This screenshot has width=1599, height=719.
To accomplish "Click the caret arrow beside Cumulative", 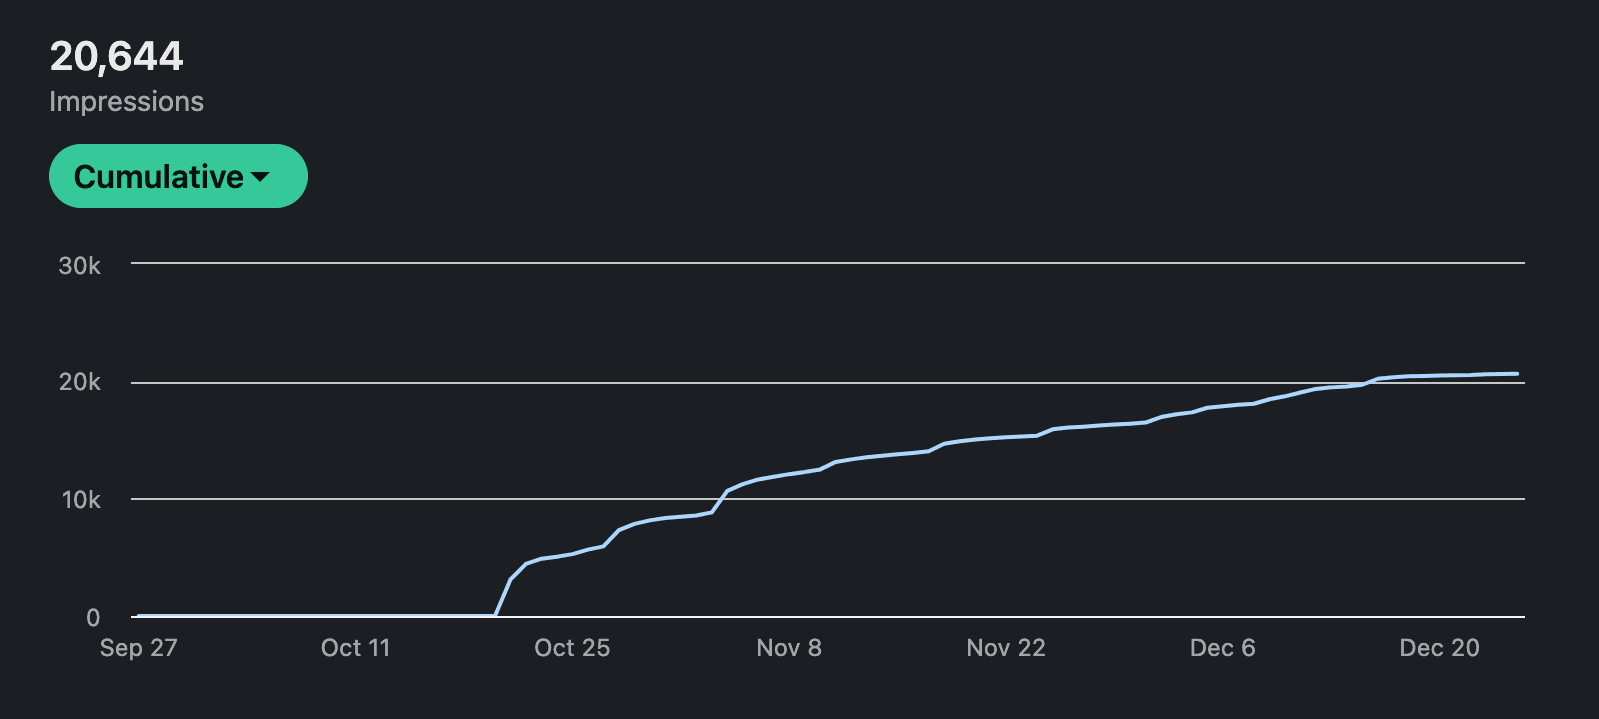I will (x=261, y=177).
